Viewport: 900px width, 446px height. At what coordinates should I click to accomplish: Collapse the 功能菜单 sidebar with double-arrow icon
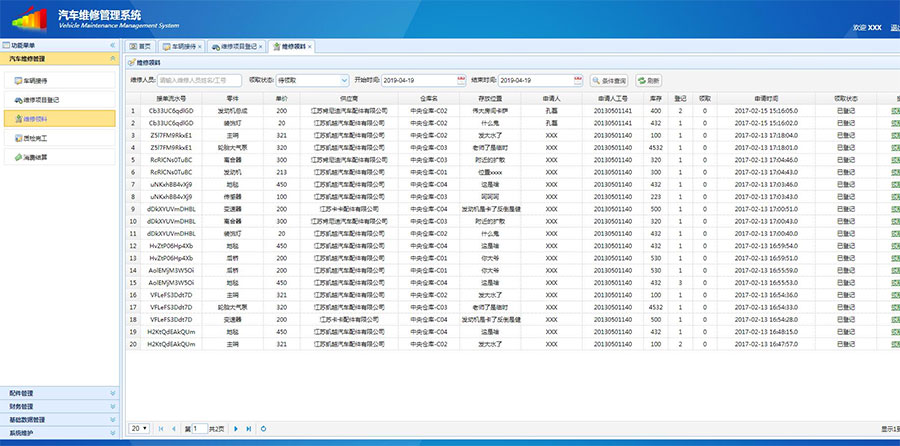(113, 46)
